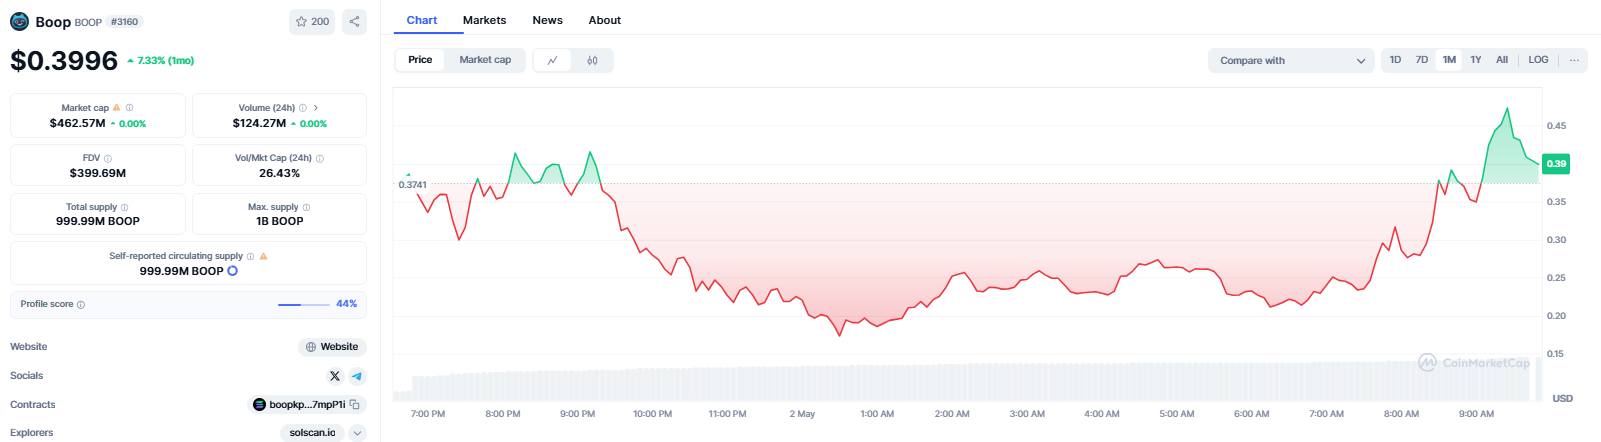Add Boop to watchlist star
1601x442 pixels.
tap(312, 21)
